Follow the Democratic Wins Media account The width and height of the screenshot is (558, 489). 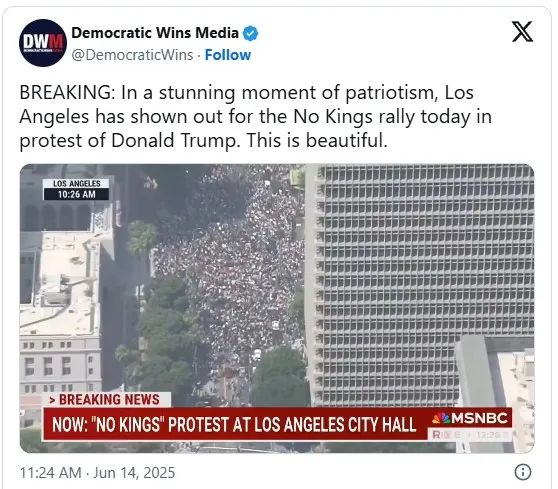tap(228, 55)
